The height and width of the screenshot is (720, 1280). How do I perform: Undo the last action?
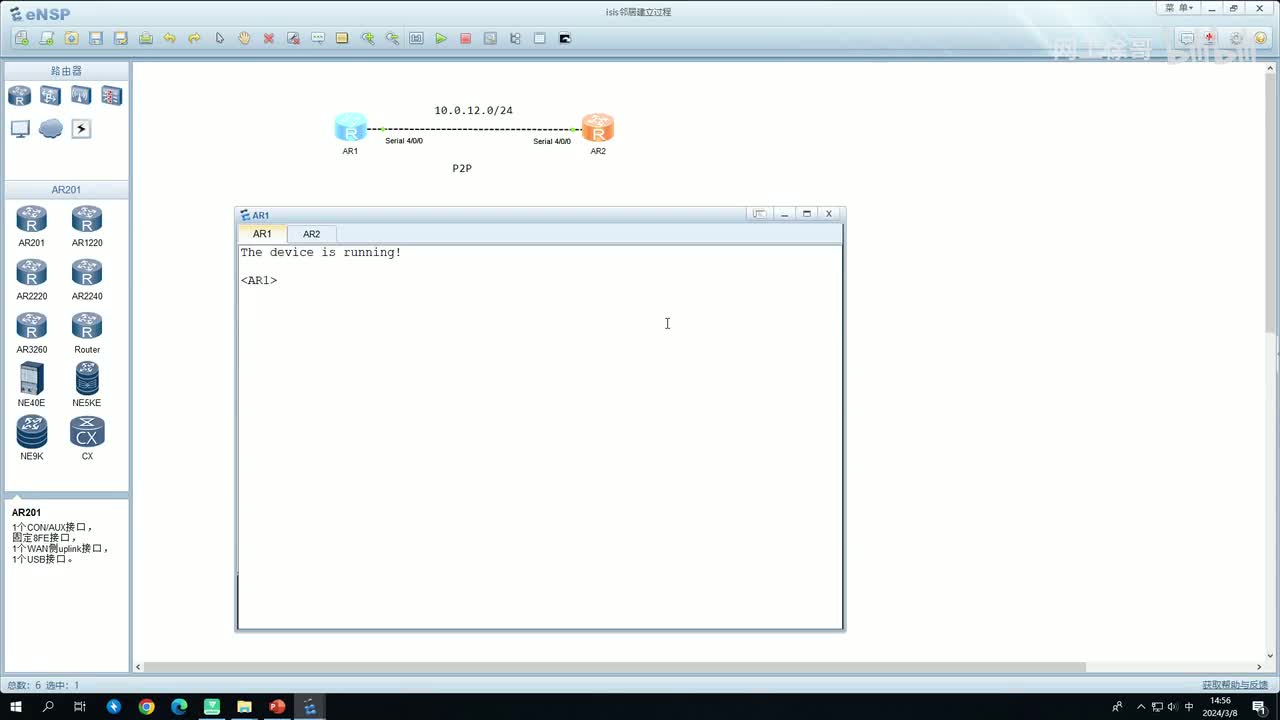click(170, 38)
